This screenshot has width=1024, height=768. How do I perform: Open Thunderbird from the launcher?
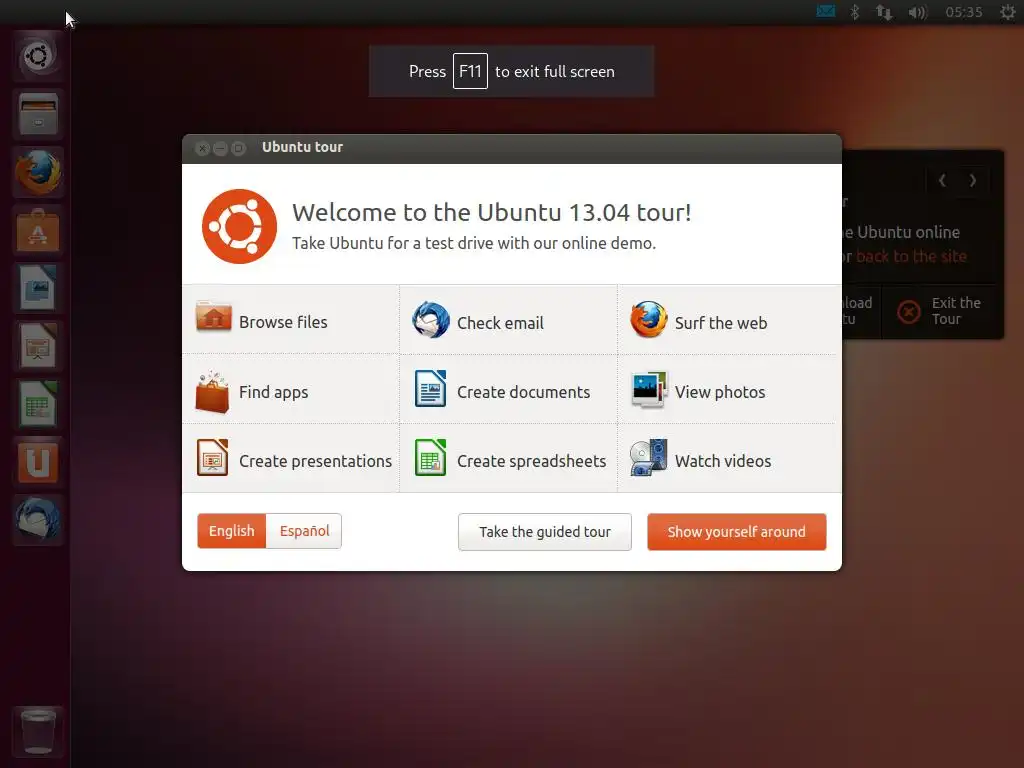click(38, 520)
